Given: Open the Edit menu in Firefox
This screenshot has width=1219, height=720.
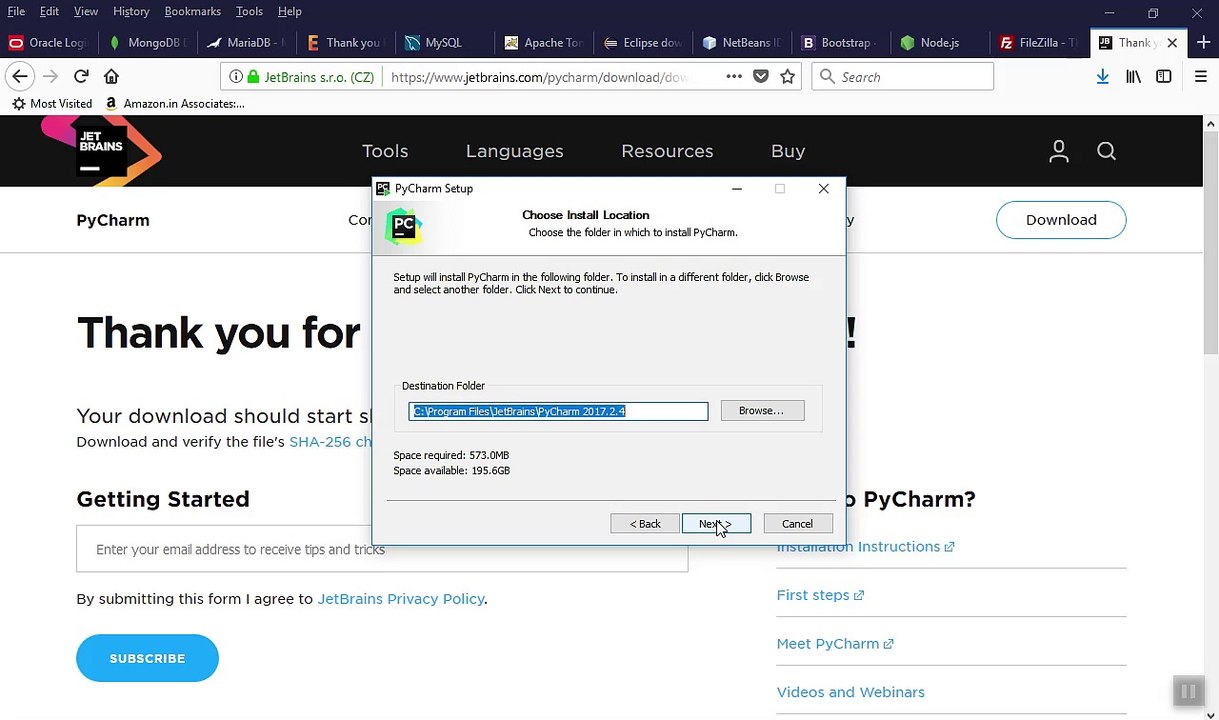Looking at the screenshot, I should point(49,11).
